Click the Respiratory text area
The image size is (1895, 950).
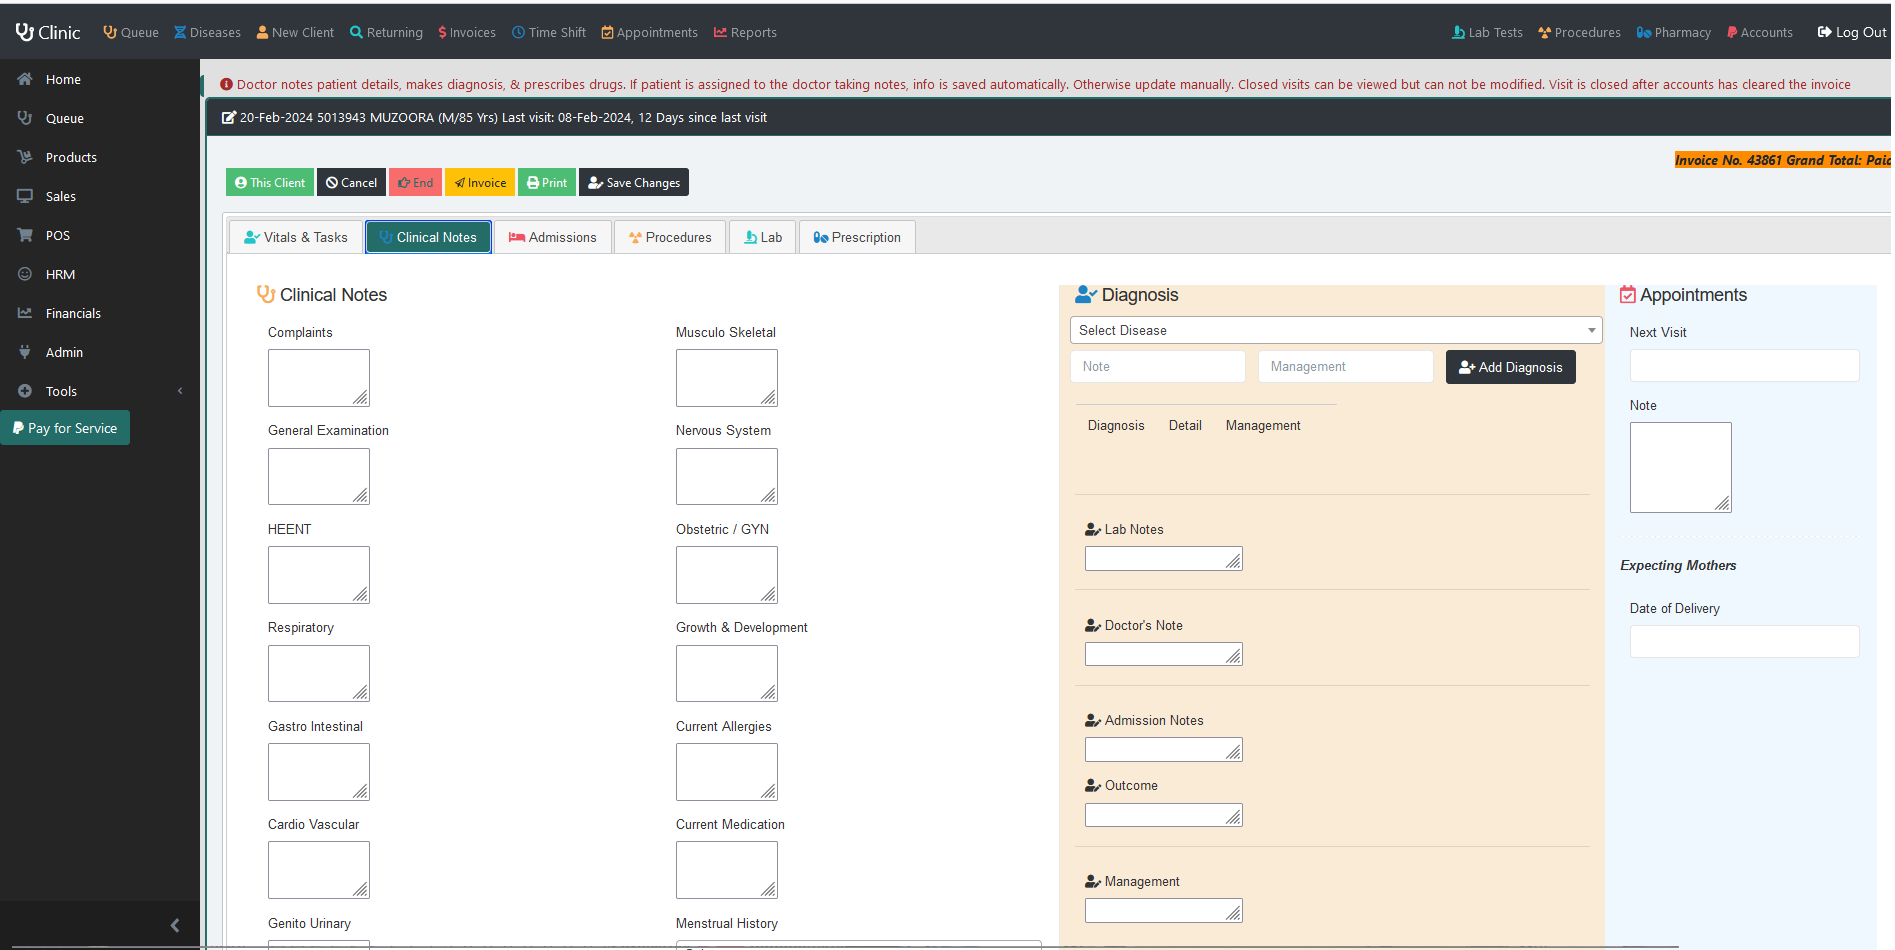[319, 673]
